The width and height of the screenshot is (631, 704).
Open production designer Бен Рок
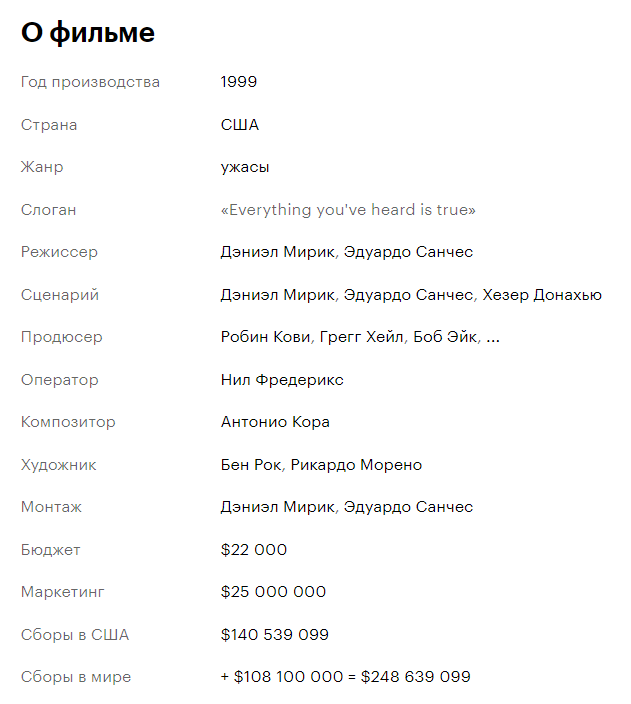251,465
